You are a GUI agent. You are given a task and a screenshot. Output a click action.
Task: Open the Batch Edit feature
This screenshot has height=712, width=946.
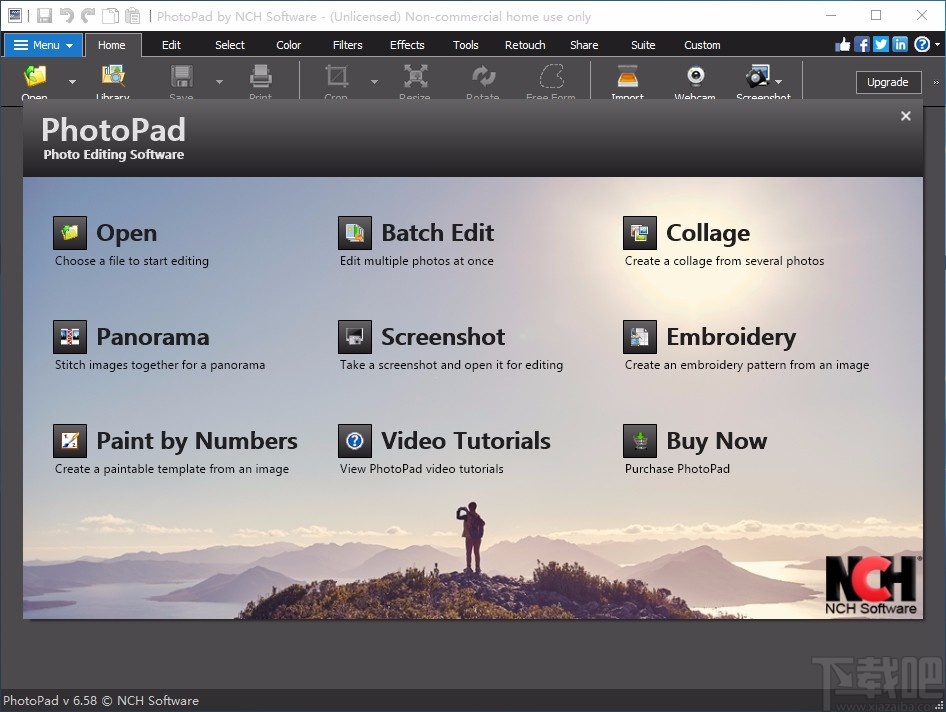point(437,232)
